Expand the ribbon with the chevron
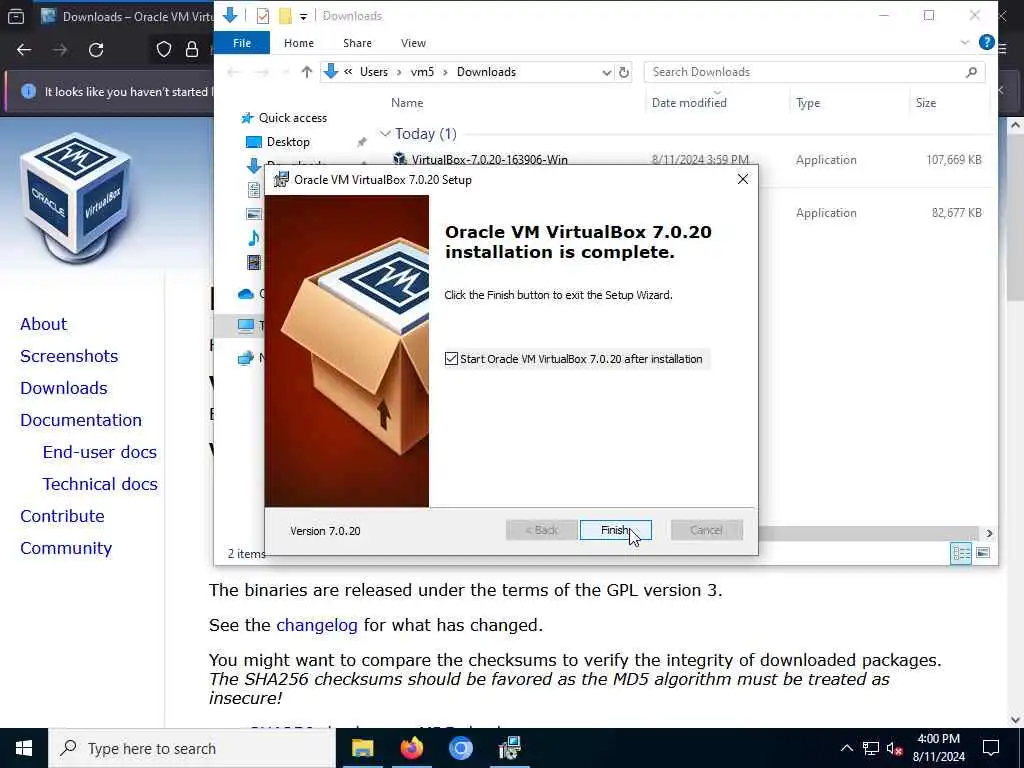1024x768 pixels. tap(965, 42)
